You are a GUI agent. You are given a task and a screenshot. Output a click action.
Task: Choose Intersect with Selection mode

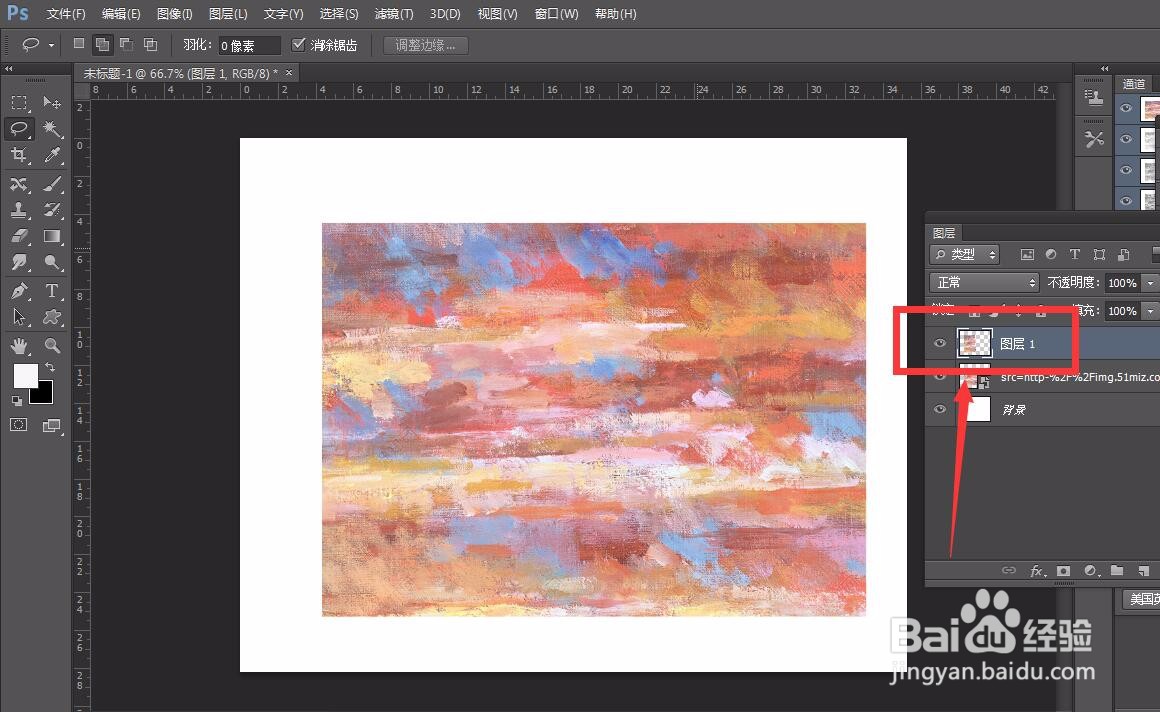click(150, 44)
